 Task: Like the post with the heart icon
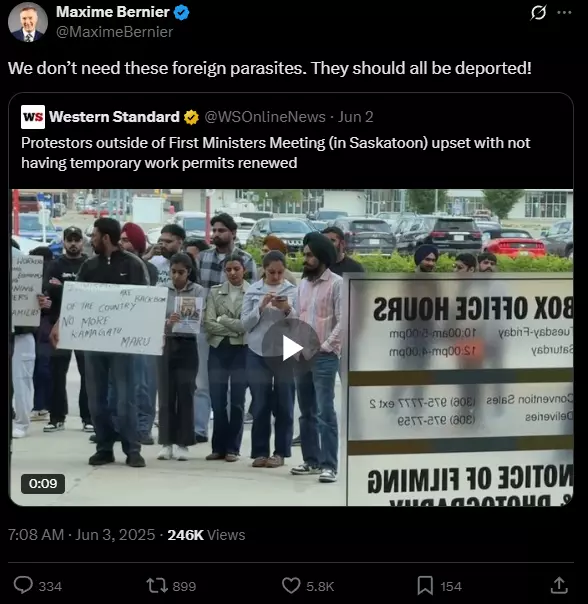pyautogui.click(x=291, y=586)
